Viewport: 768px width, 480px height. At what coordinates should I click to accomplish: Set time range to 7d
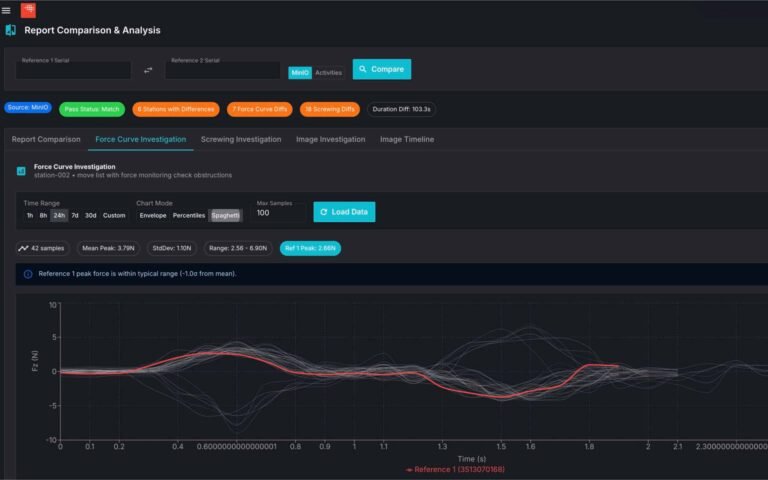[x=75, y=216]
